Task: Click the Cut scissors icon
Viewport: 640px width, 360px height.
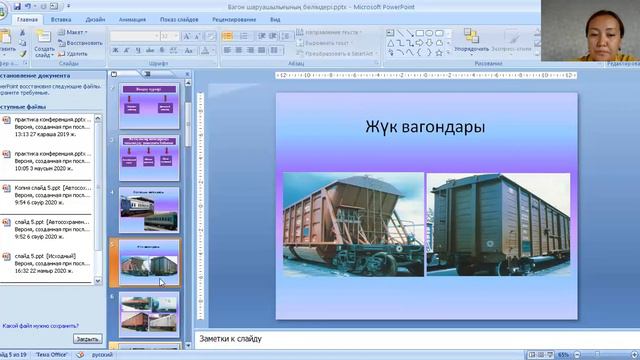Action: (x=22, y=32)
